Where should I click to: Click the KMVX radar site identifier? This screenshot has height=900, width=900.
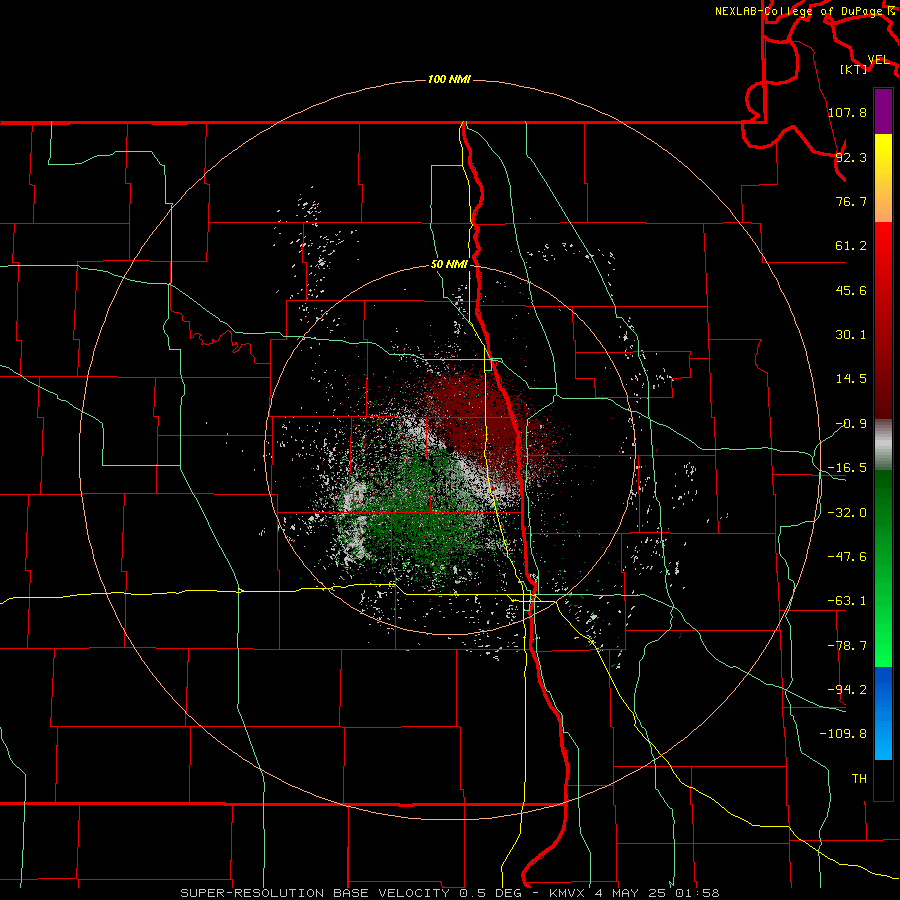(568, 893)
